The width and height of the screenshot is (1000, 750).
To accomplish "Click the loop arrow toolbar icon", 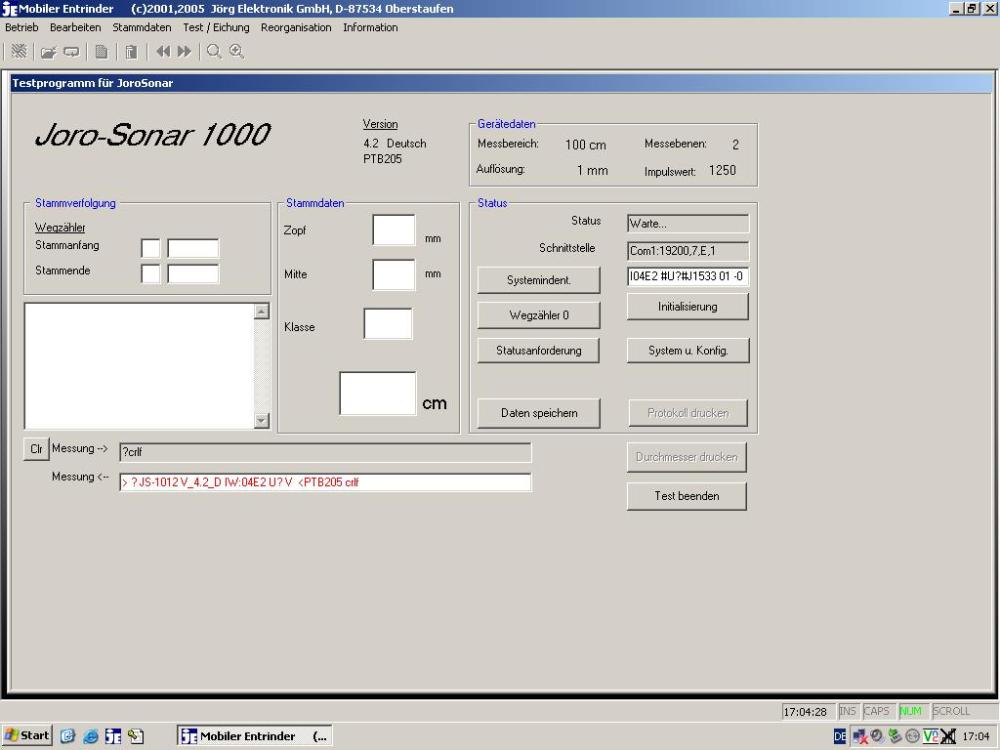I will coord(71,52).
